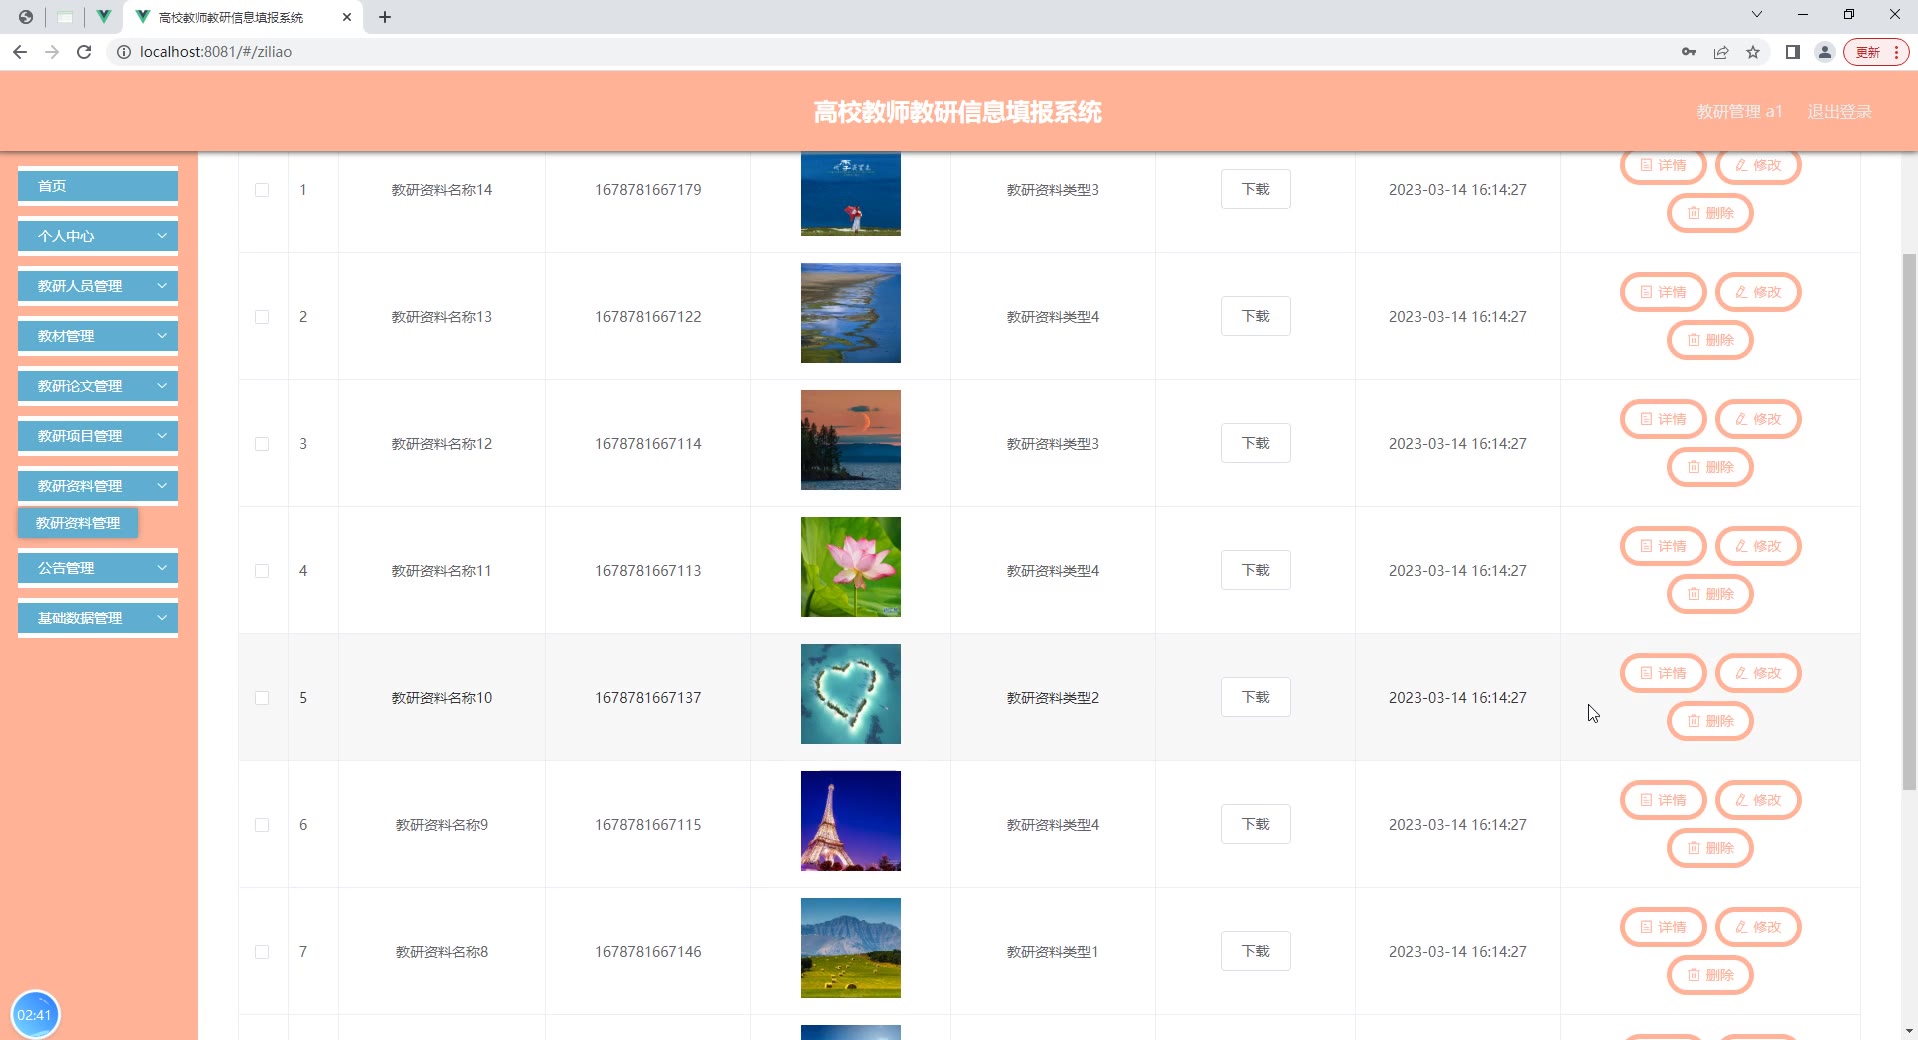
Task: View 详情 for 教研资料名称10
Action: click(x=1663, y=673)
